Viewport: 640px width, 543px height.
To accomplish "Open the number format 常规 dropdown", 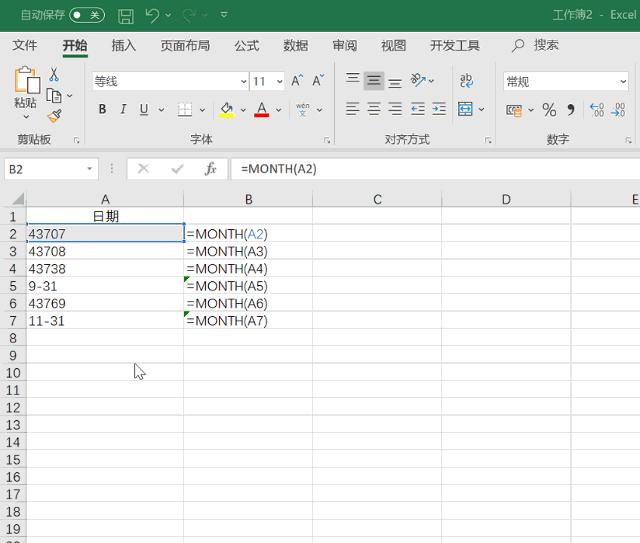I will [623, 82].
